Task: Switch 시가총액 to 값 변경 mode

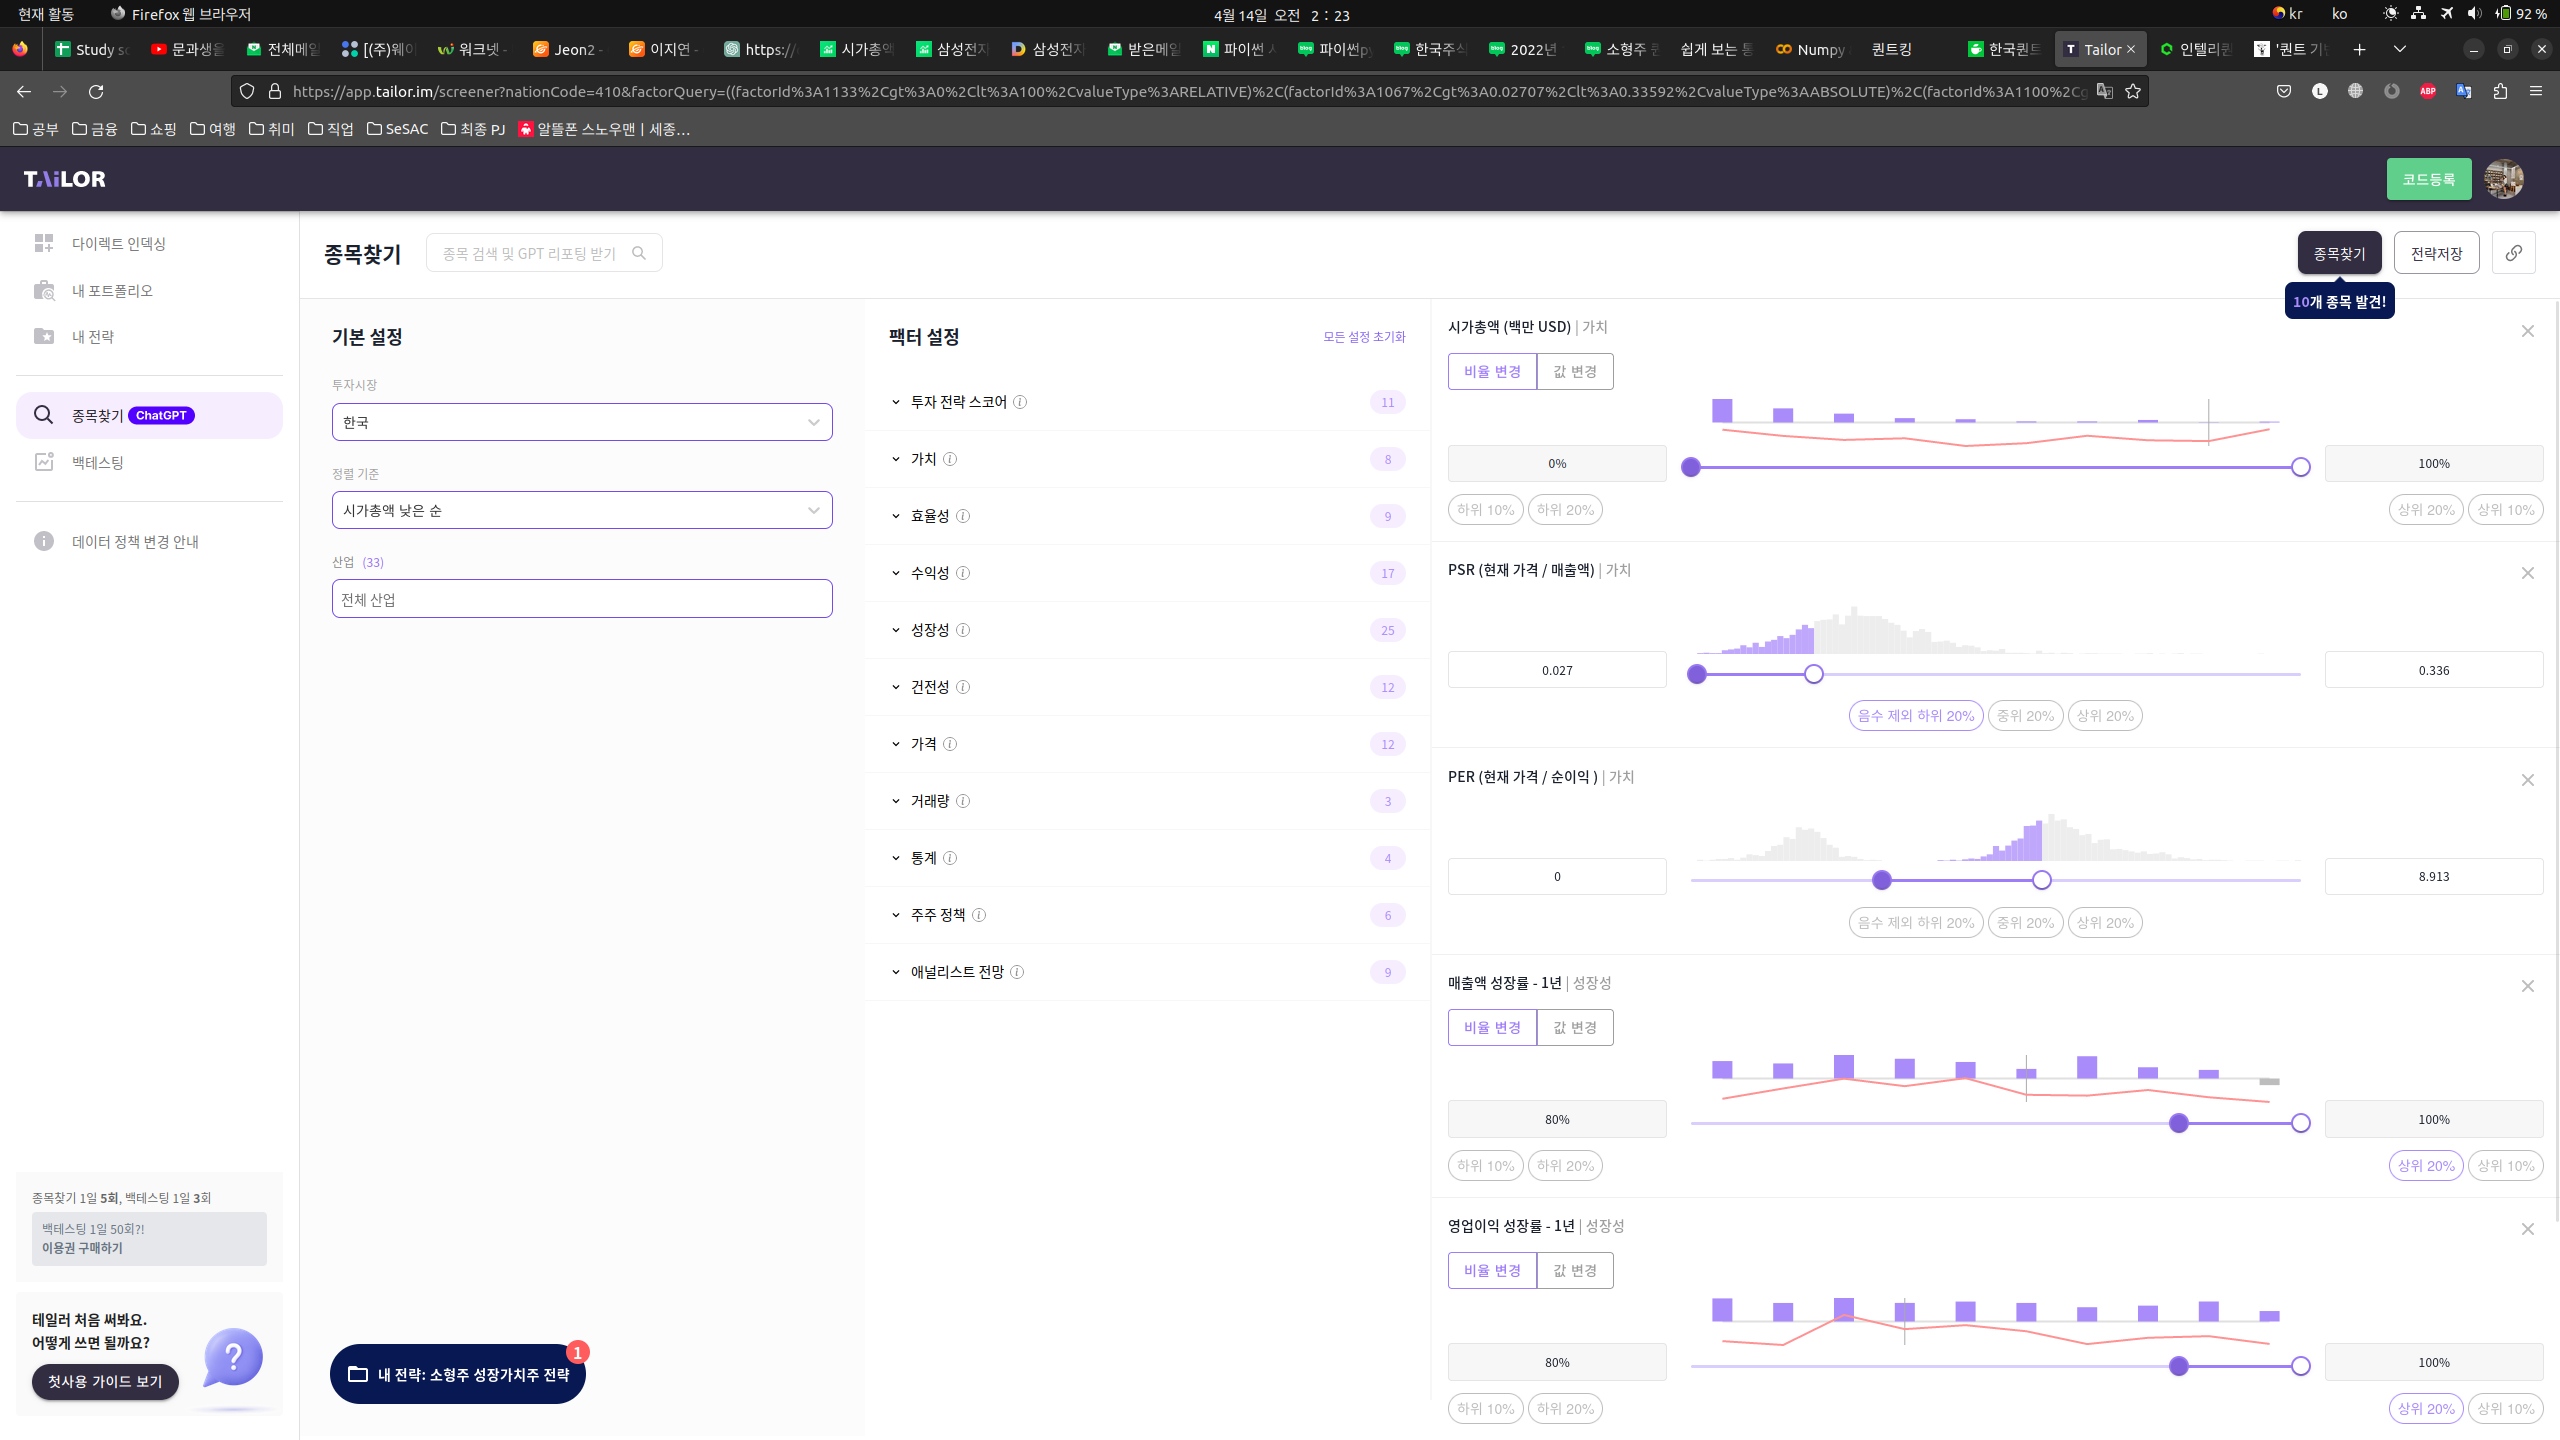Action: coord(1574,371)
